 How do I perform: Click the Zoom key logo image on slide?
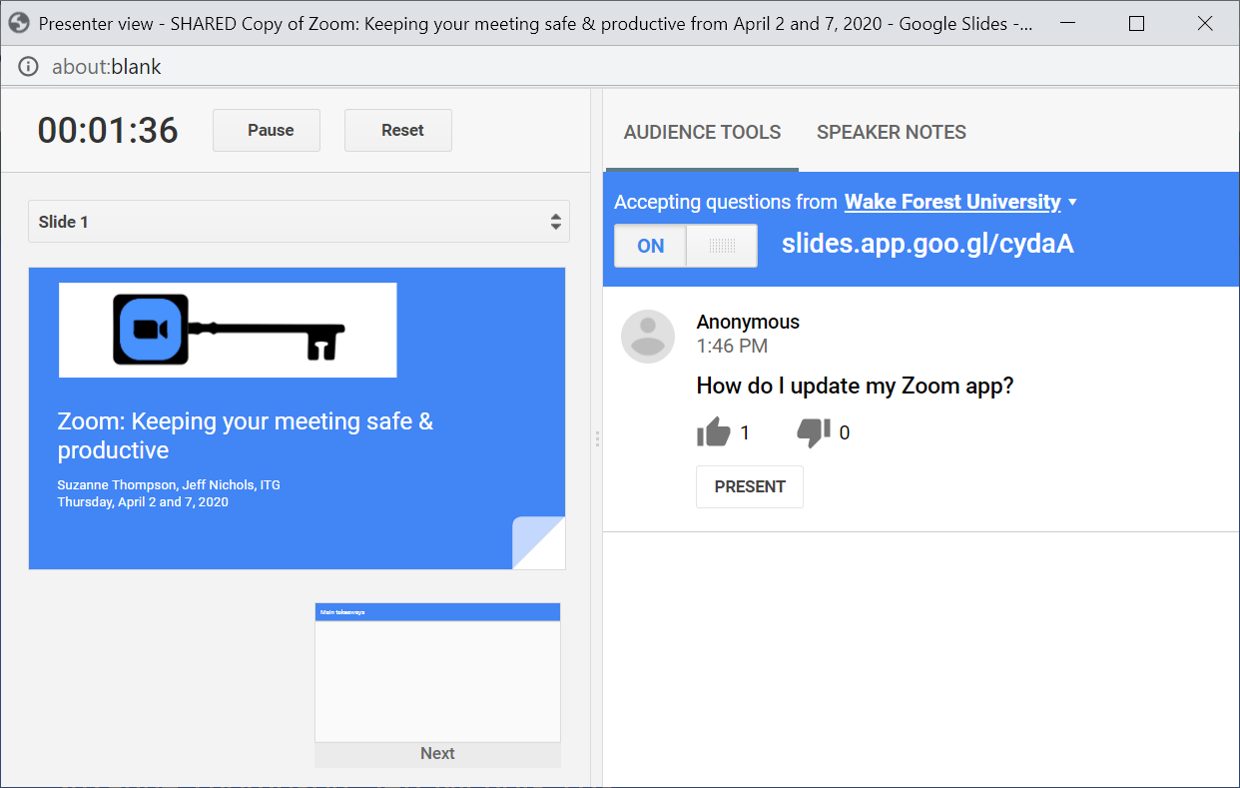228,330
